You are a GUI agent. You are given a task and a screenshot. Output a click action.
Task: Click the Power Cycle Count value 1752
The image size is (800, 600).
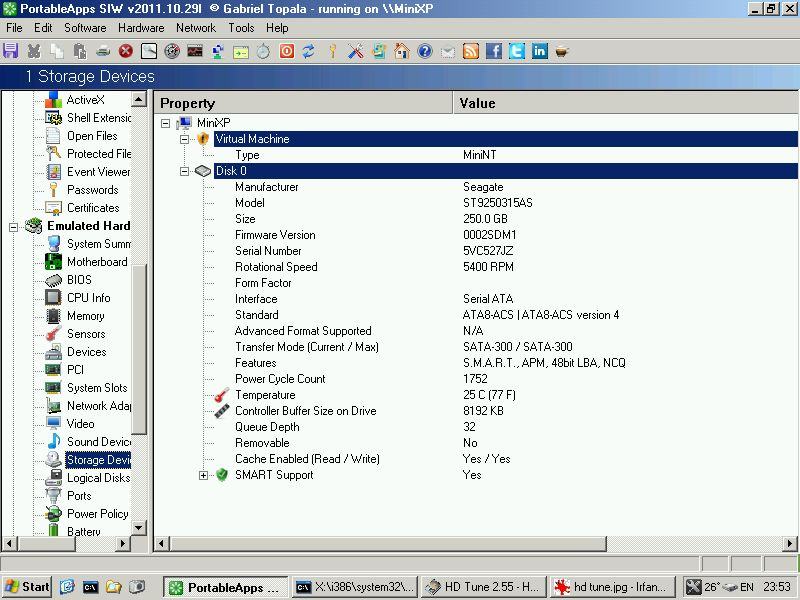click(475, 379)
